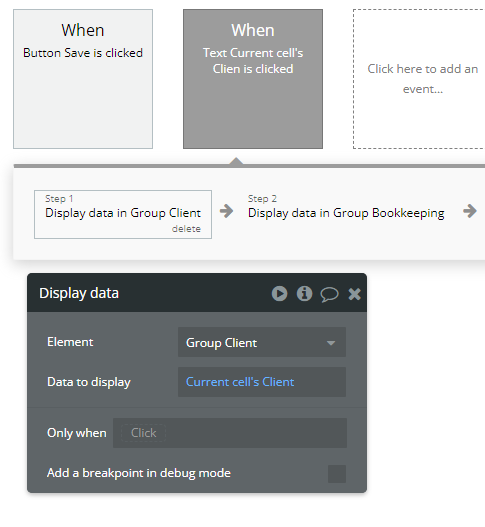485x527 pixels.
Task: Click the arrow after Step 2
Action: 470,211
